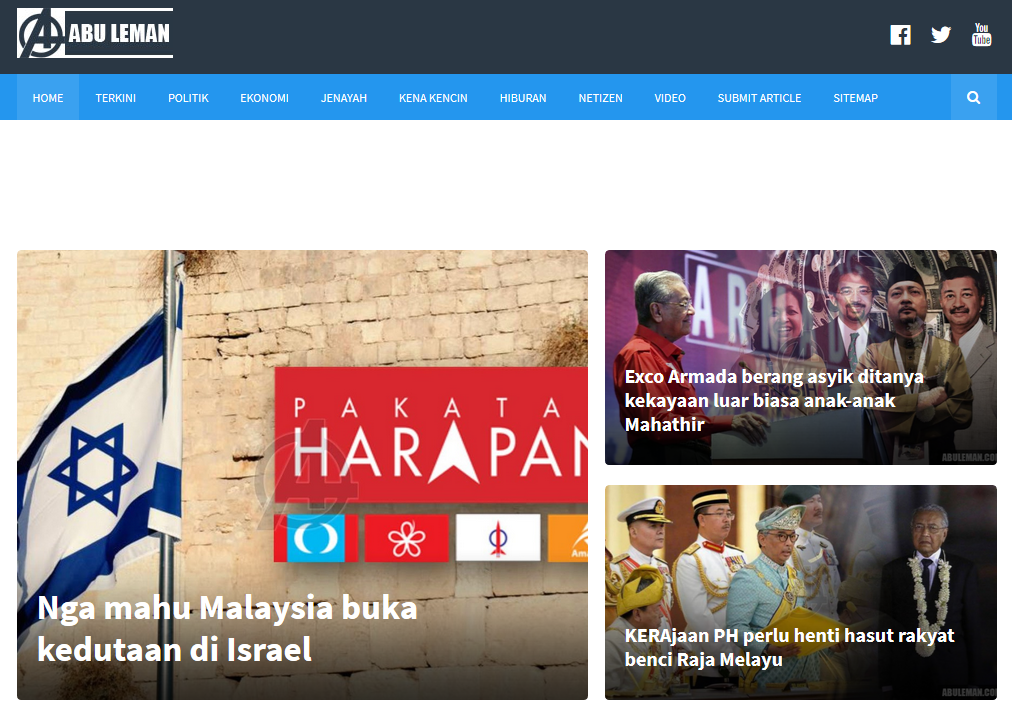This screenshot has height=719, width=1012.
Task: Open the Video menu item
Action: (670, 98)
